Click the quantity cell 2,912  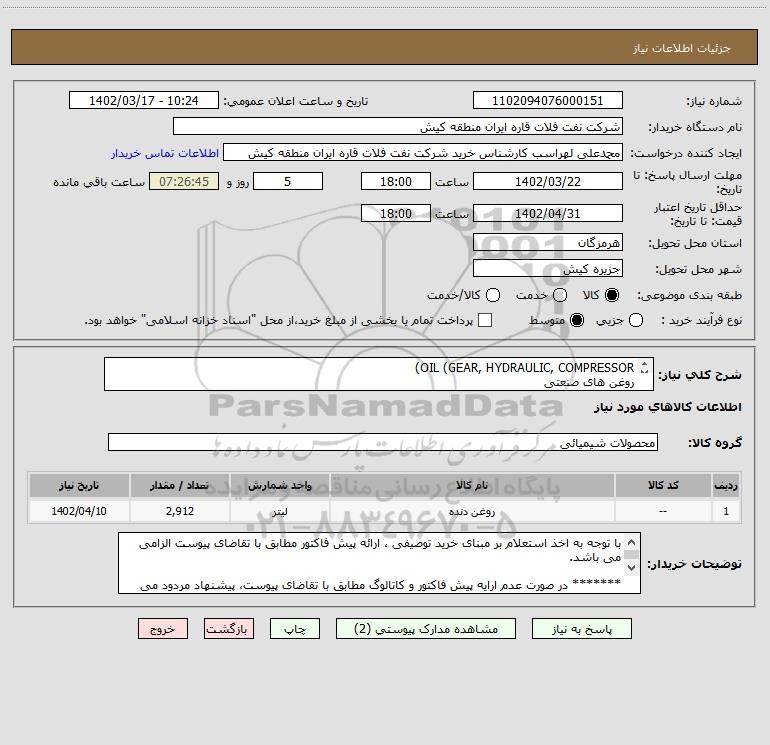180,511
